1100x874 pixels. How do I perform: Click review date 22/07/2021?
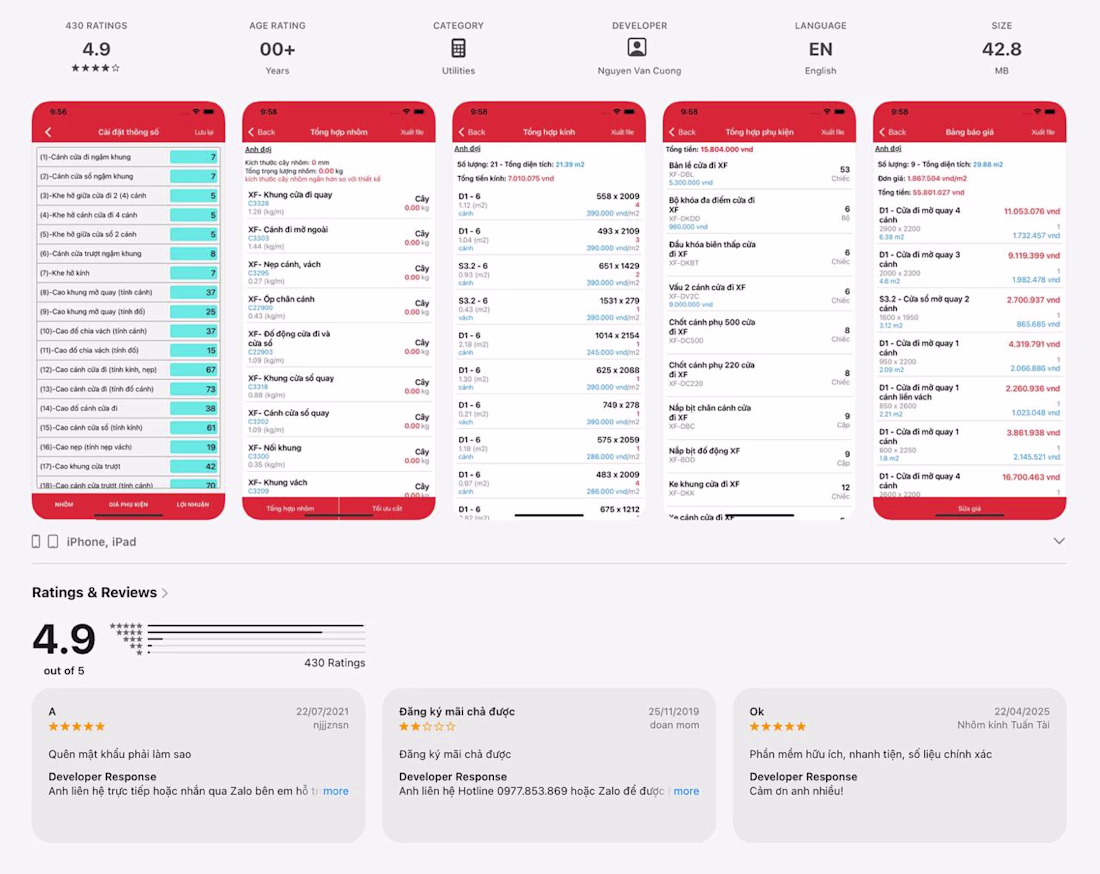click(322, 711)
